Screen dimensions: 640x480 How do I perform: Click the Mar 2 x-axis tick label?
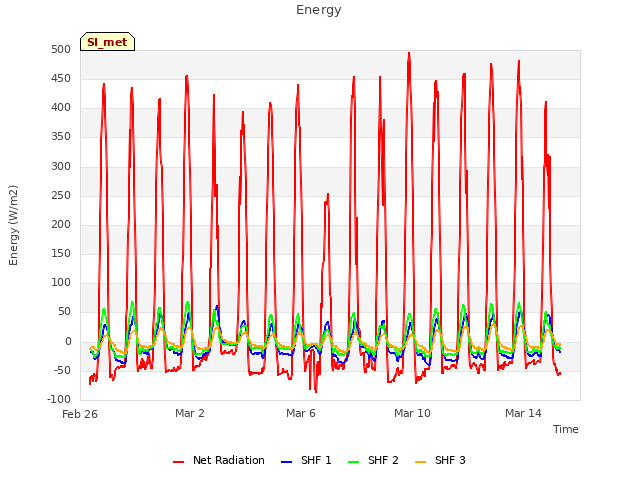coord(190,413)
